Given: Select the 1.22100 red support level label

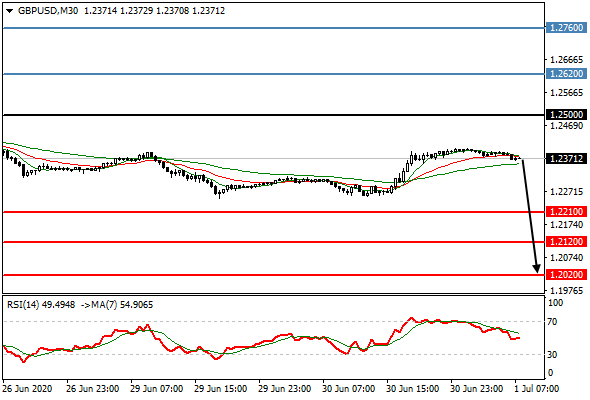Looking at the screenshot, I should pos(566,212).
